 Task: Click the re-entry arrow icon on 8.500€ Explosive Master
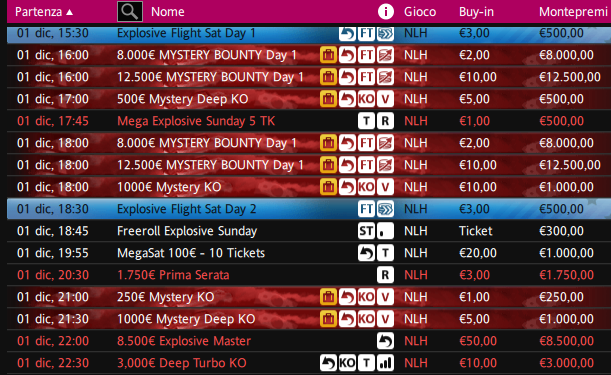point(385,341)
